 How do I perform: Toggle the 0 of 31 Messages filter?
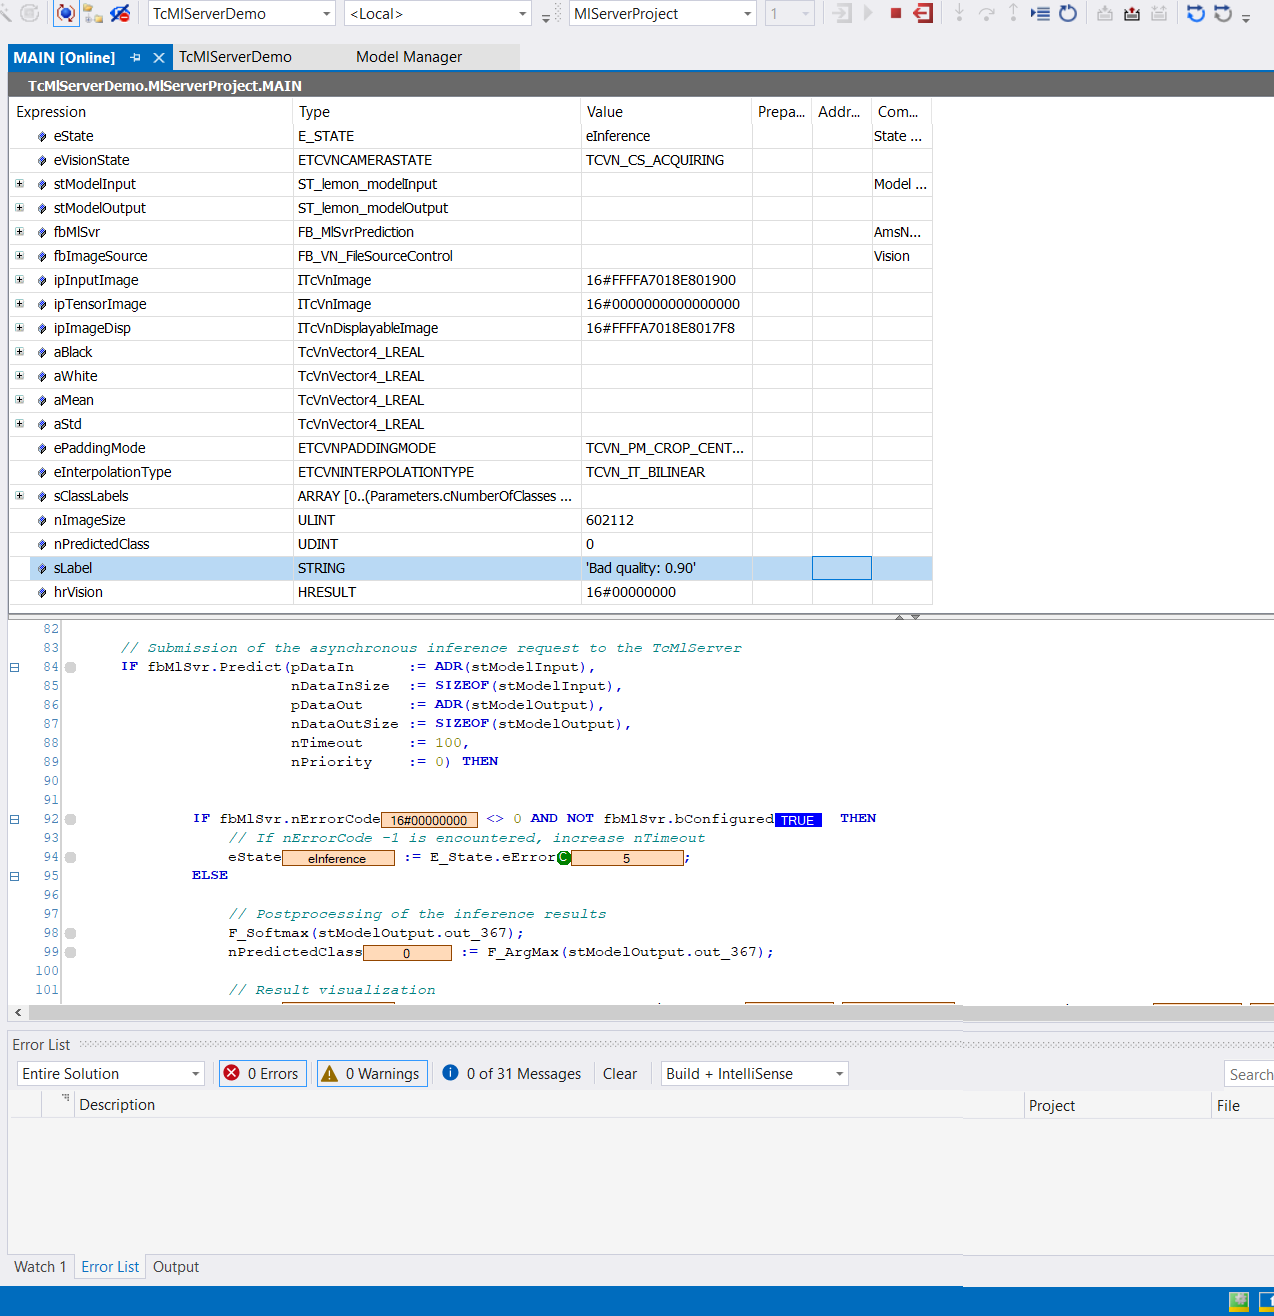(512, 1073)
